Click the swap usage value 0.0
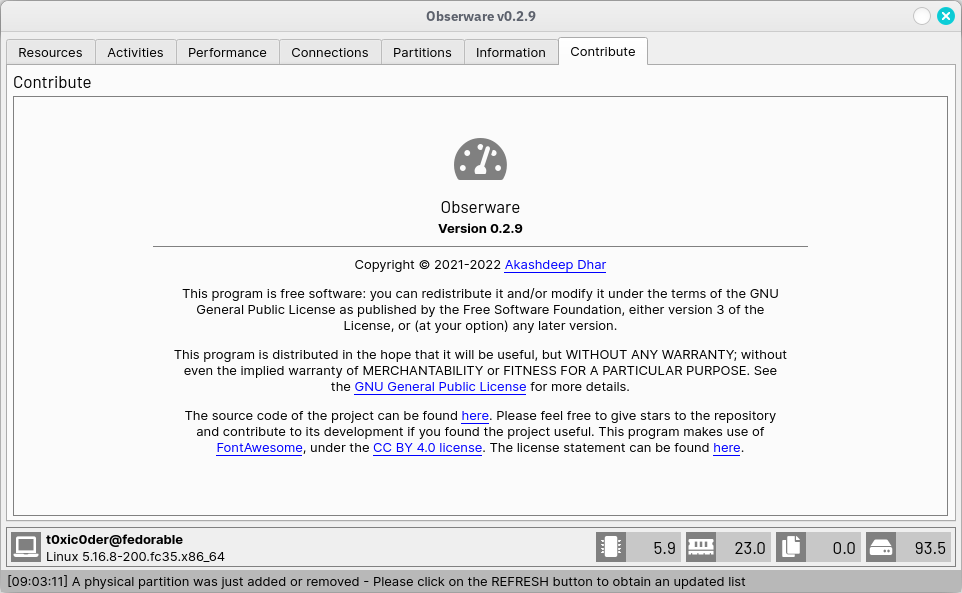The image size is (962, 593). point(844,548)
